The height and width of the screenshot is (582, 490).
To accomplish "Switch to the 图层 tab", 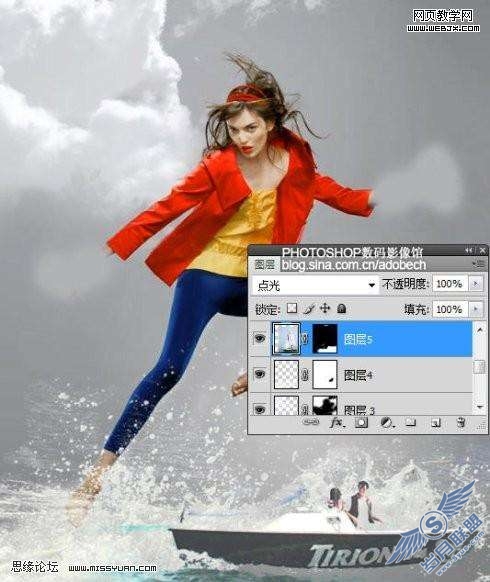I will click(x=265, y=264).
